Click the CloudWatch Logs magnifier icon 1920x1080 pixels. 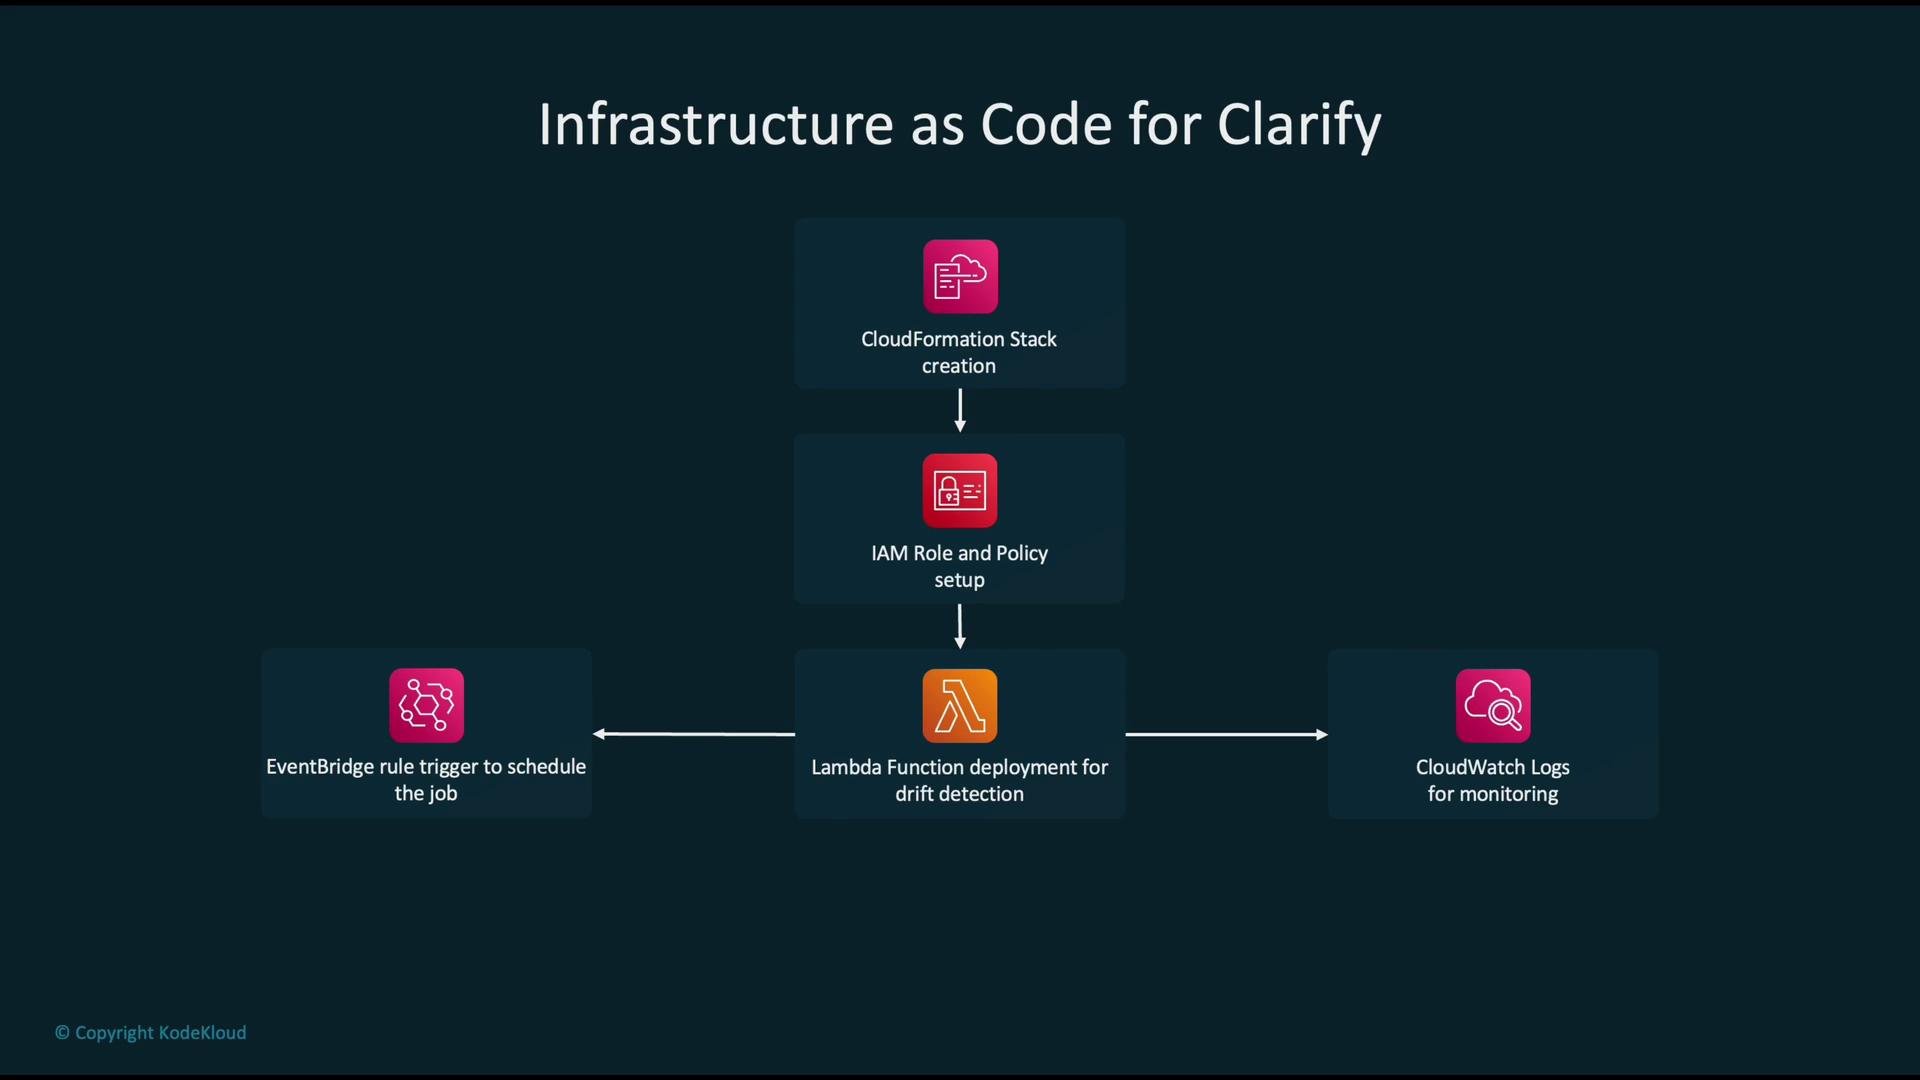click(1493, 705)
